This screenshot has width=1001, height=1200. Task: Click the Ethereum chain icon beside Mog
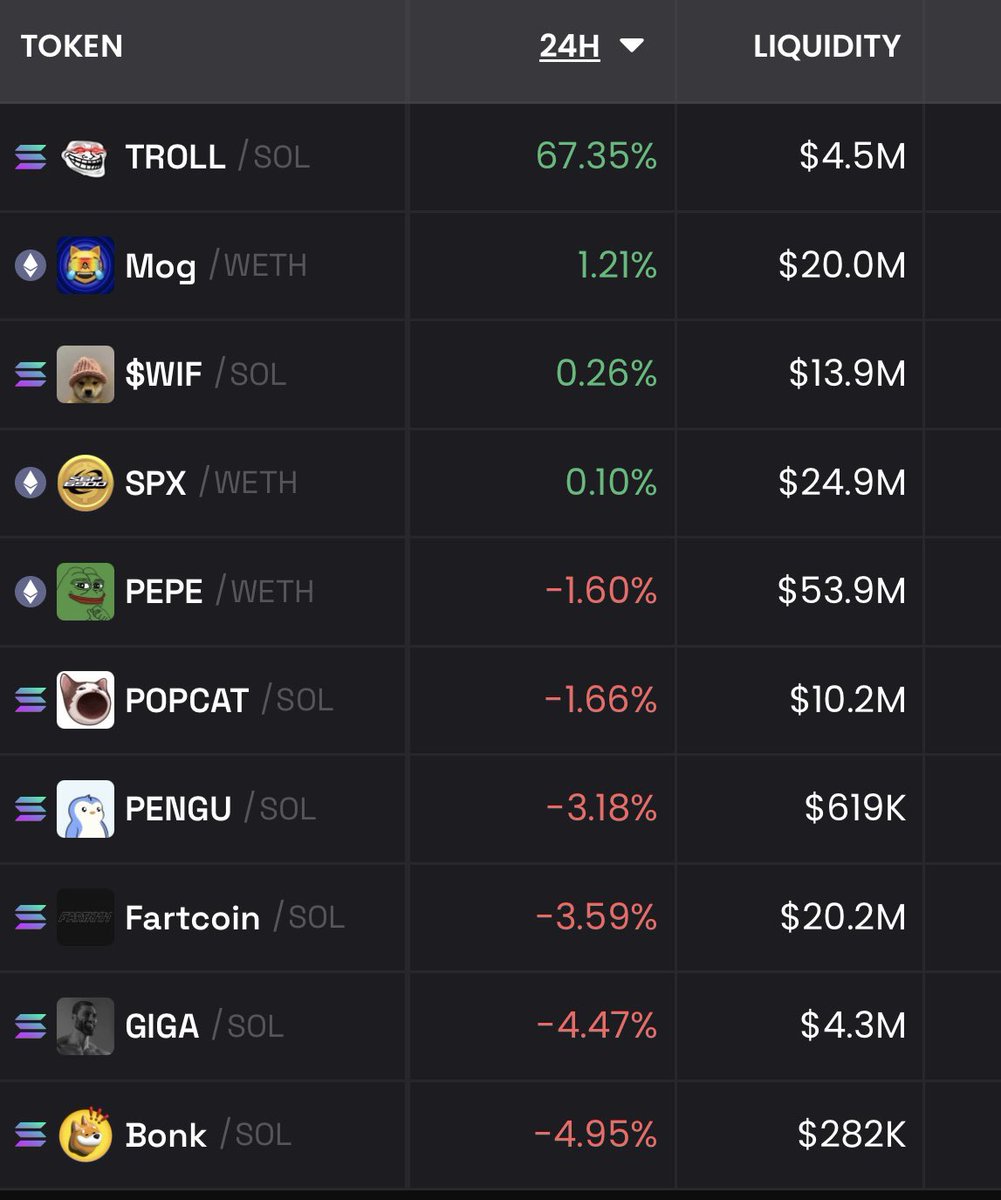(x=30, y=265)
